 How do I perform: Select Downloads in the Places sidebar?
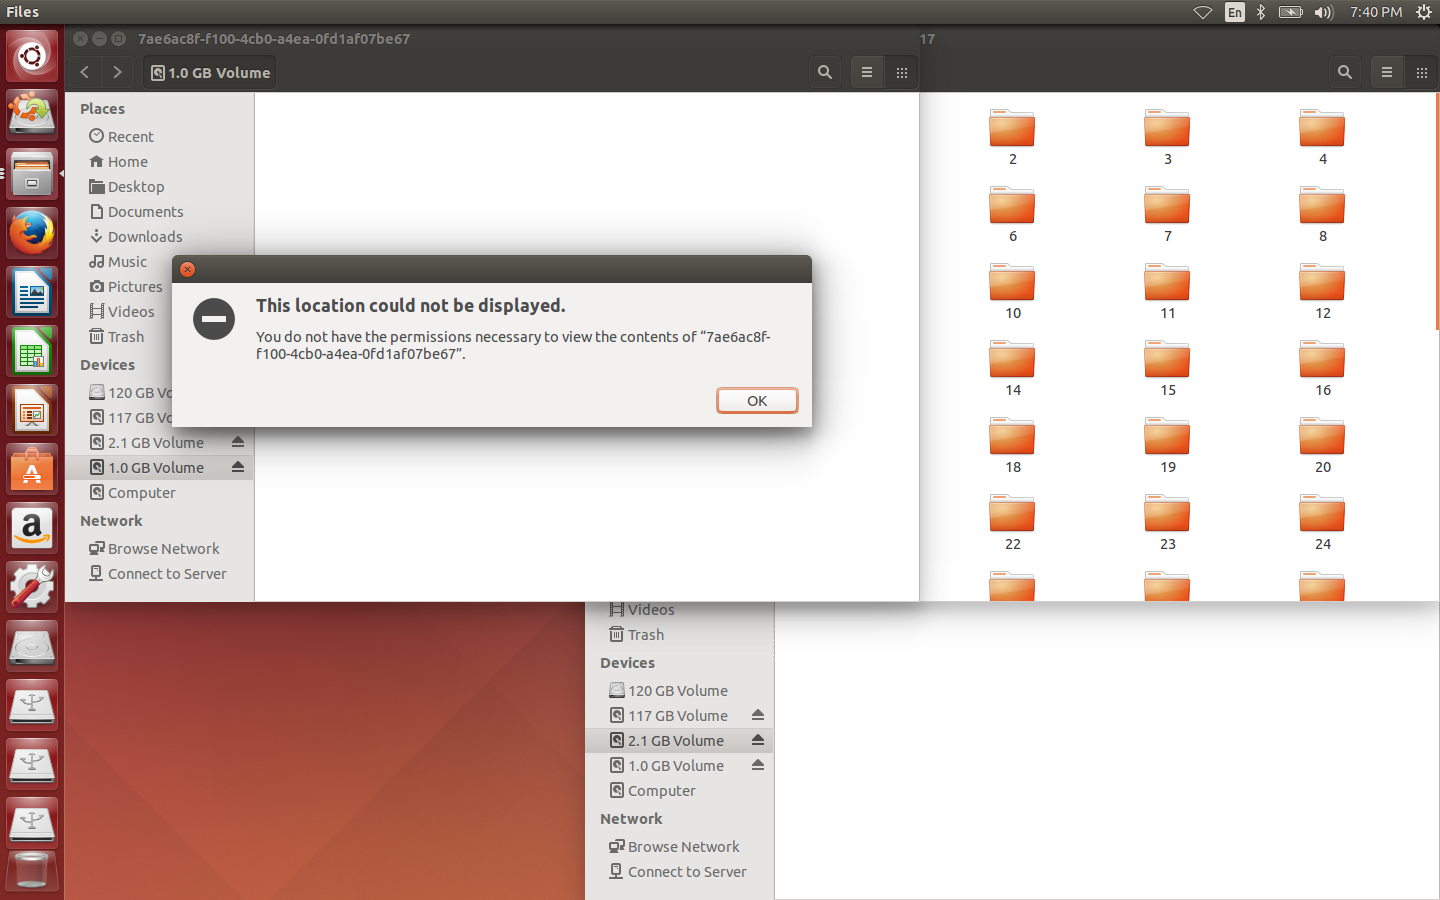pyautogui.click(x=145, y=237)
